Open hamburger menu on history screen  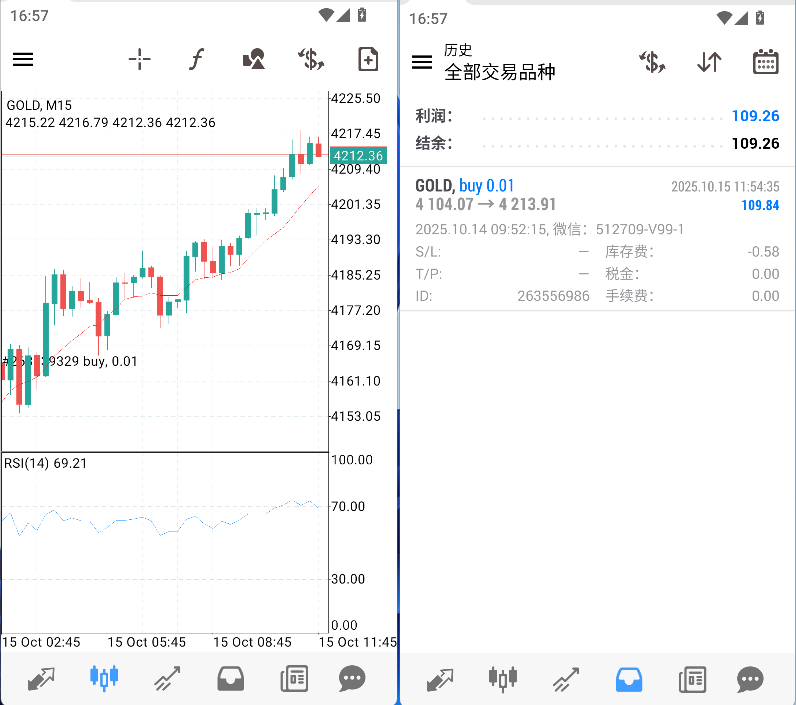point(422,62)
